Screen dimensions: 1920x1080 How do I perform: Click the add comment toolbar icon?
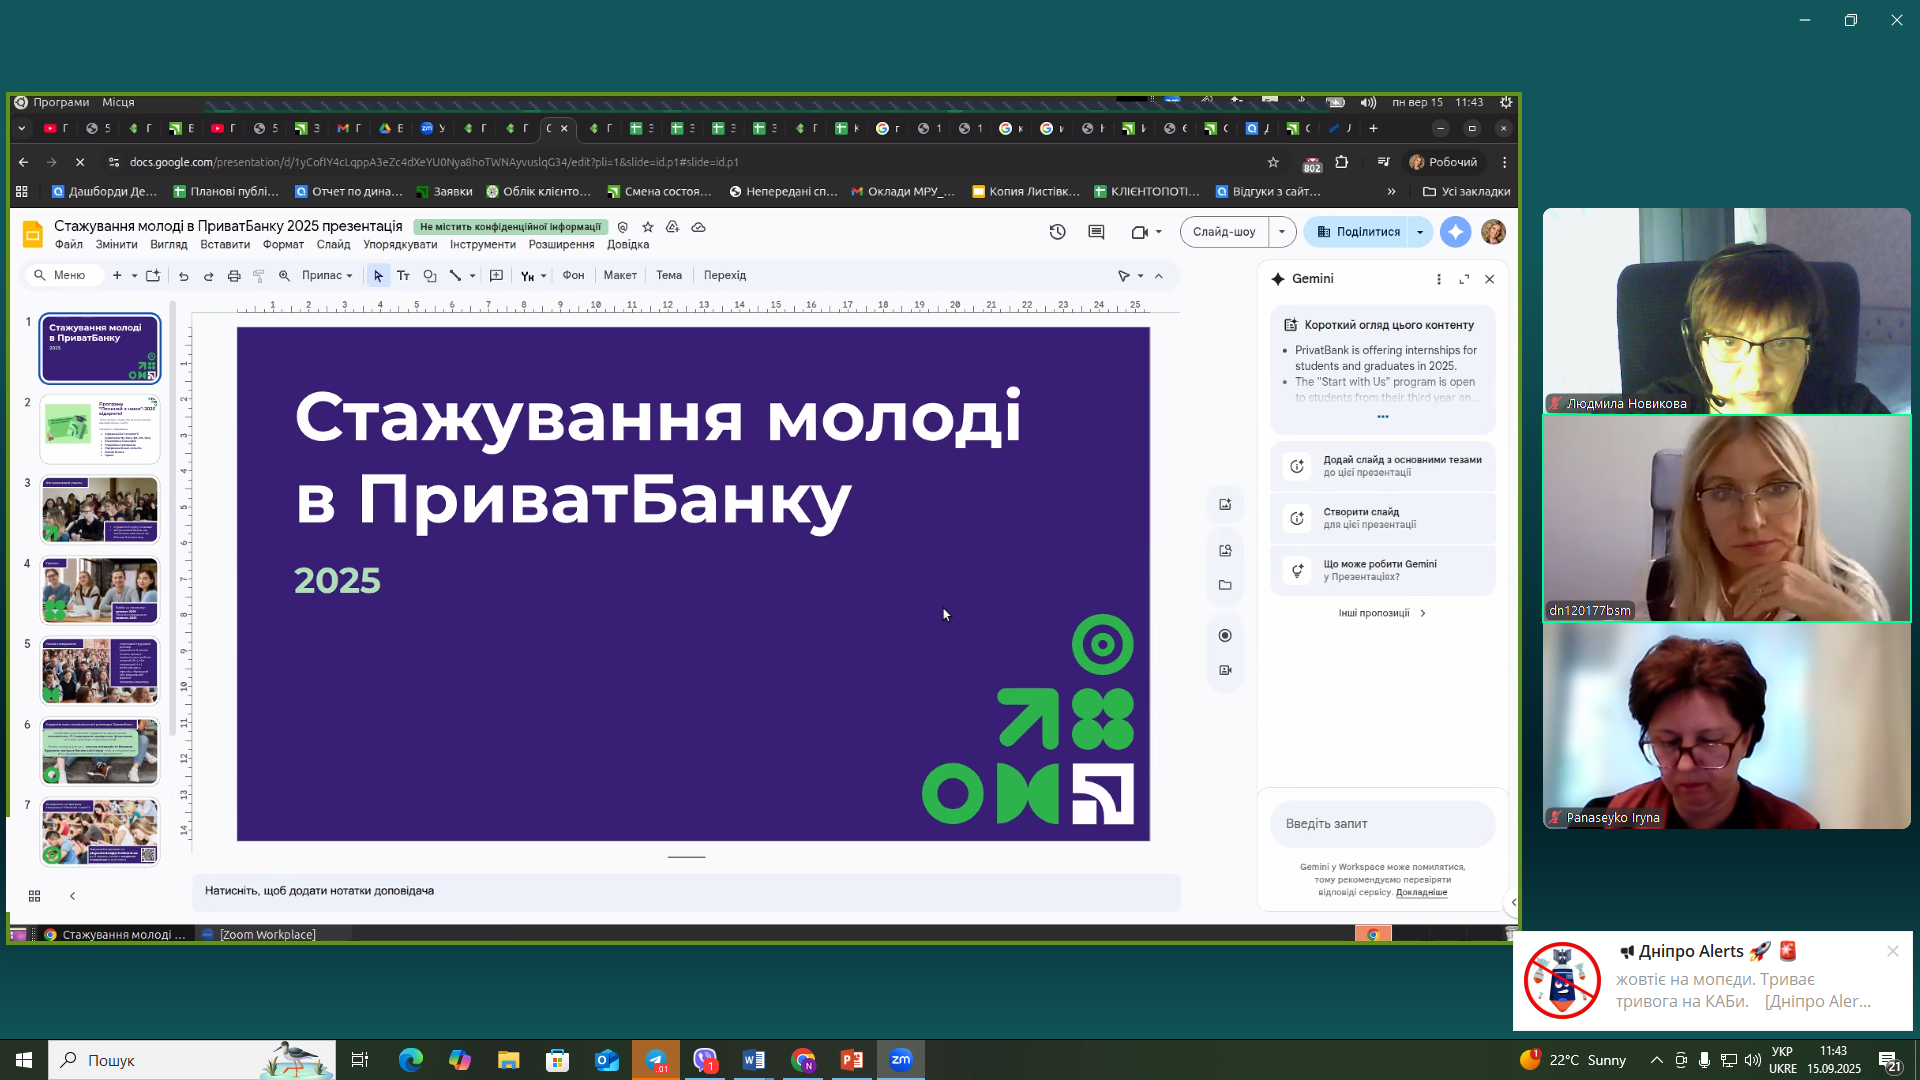[496, 276]
